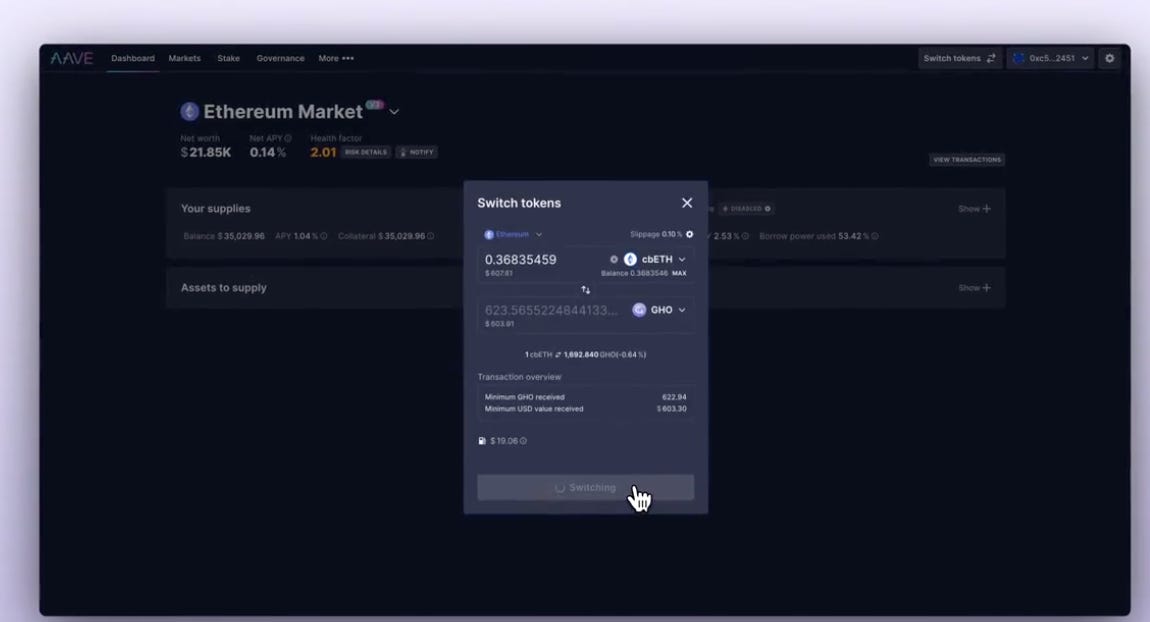This screenshot has width=1150, height=622.
Task: Show the Your supplies section
Action: point(975,209)
